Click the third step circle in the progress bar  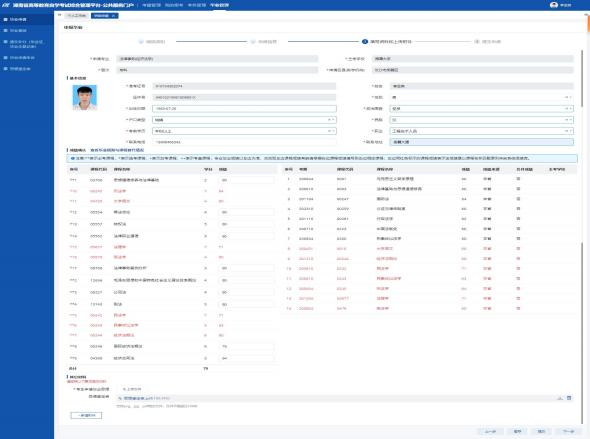tap(365, 41)
